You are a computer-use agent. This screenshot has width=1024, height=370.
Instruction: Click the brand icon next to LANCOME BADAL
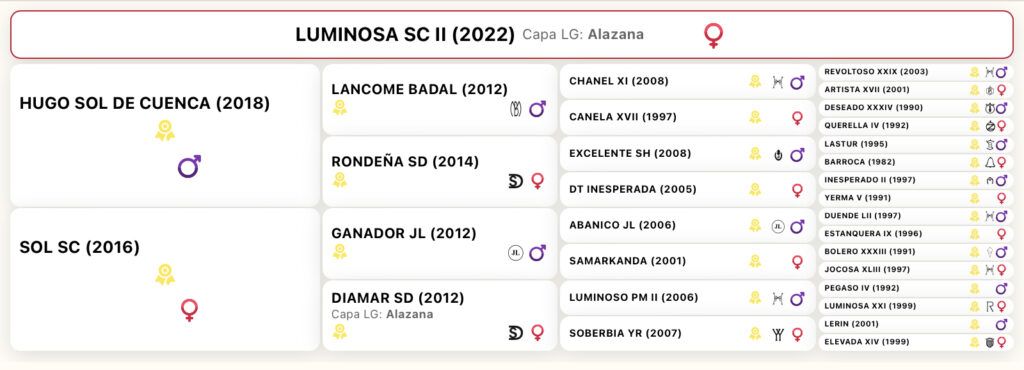tap(515, 109)
